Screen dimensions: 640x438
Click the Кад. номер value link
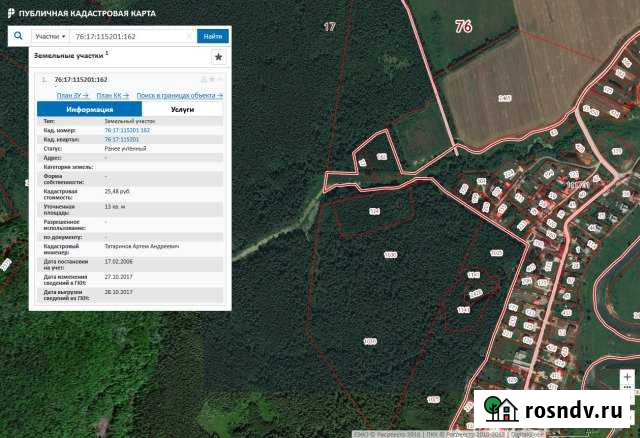127,130
